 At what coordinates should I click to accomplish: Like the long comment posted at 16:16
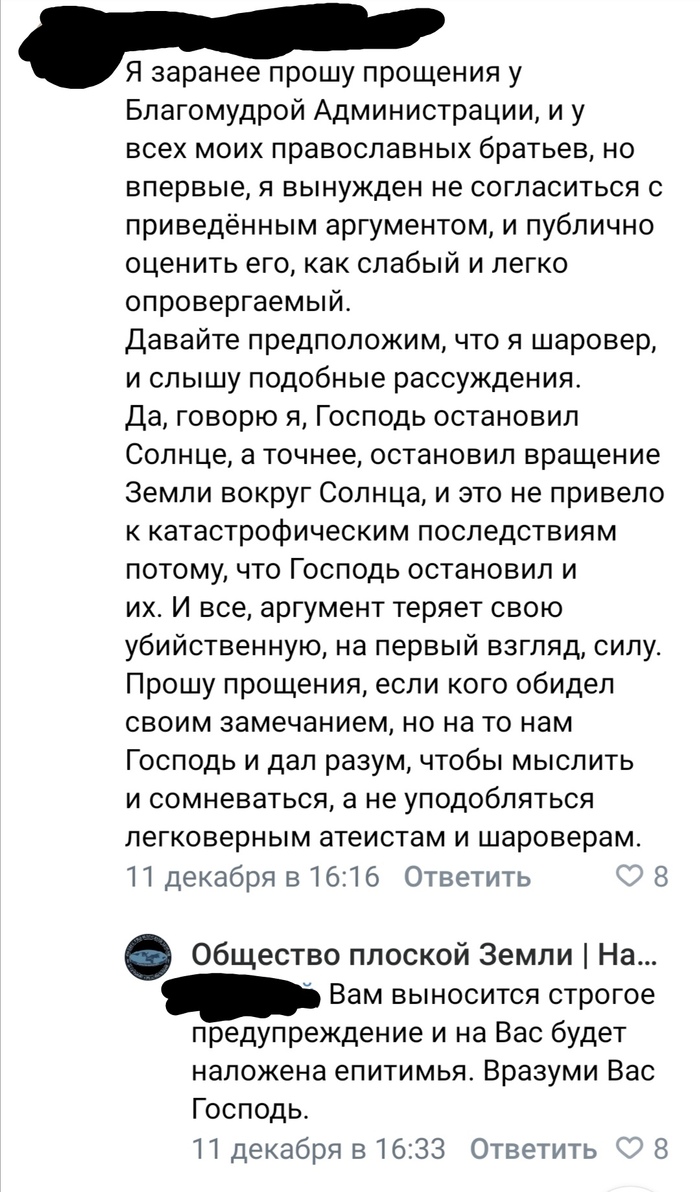[x=629, y=877]
